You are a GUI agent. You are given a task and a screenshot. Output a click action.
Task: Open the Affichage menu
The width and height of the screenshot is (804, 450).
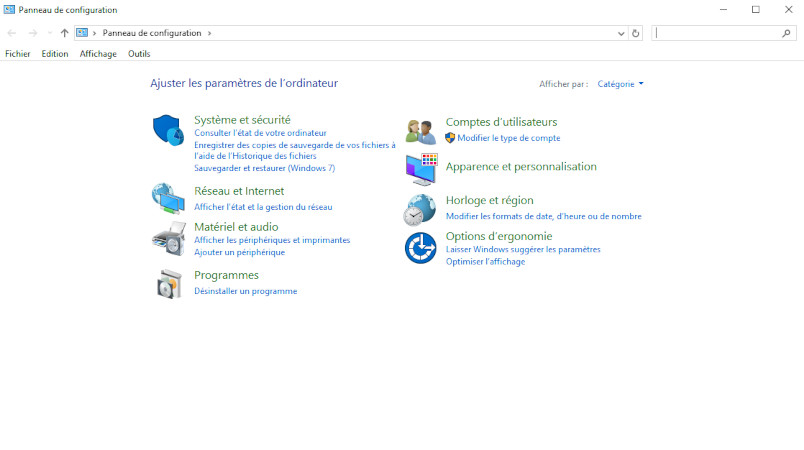click(x=98, y=54)
